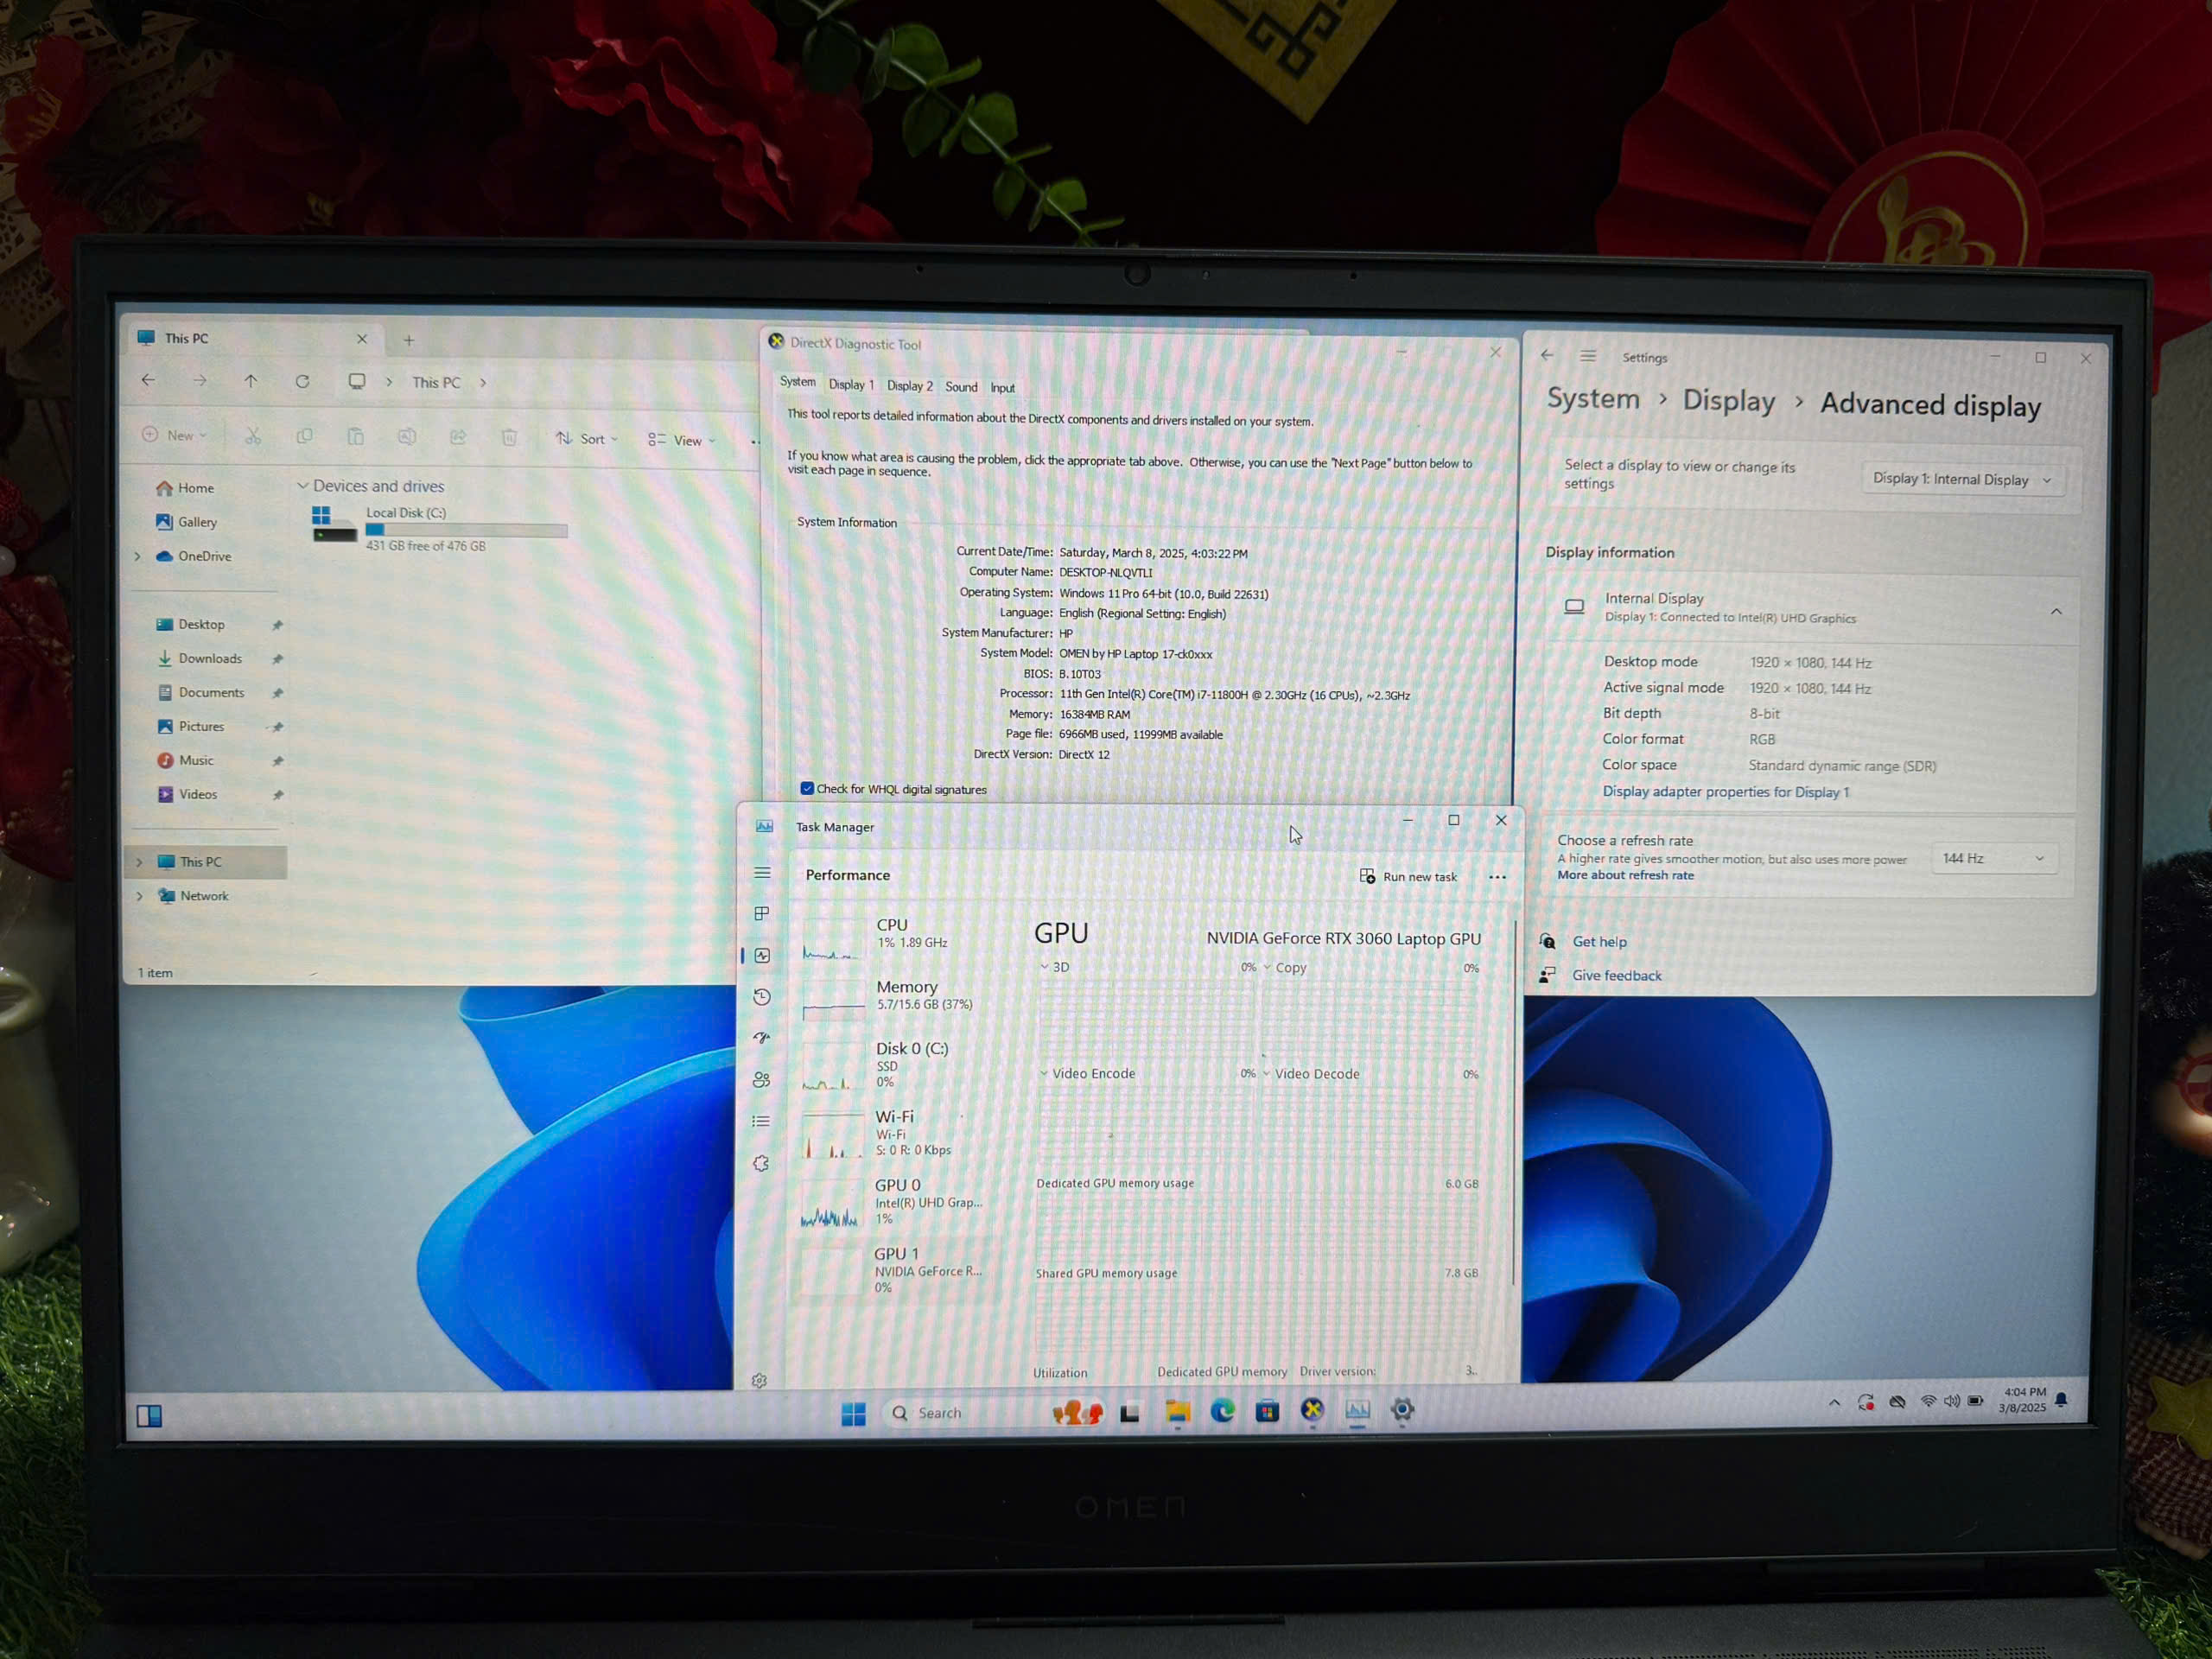Open App history icon in Task Manager
The image size is (2212, 1659).
pos(762,996)
